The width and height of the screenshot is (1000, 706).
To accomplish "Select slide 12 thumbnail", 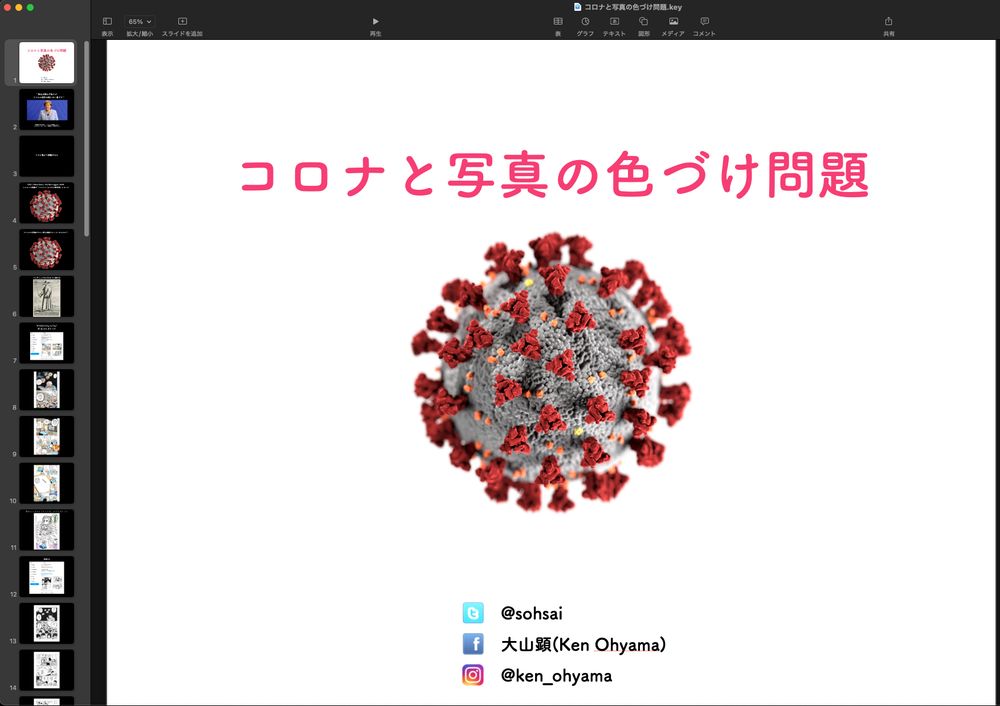I will coord(47,577).
